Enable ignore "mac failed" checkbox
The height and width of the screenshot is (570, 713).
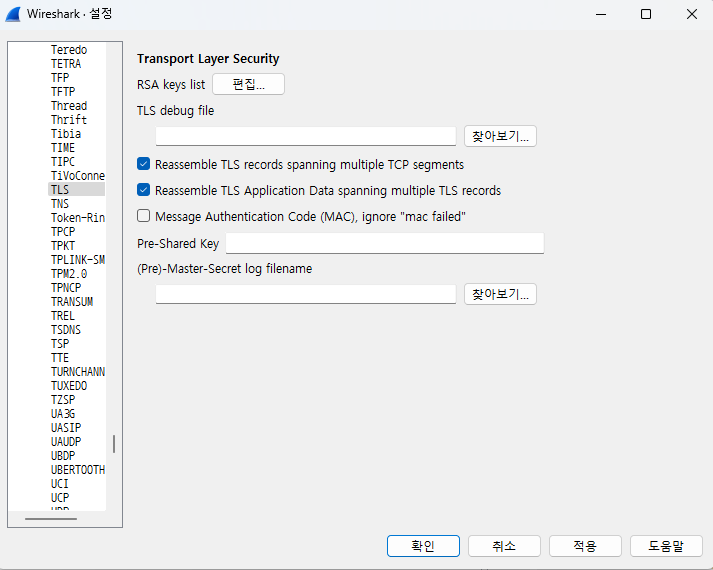pos(143,216)
